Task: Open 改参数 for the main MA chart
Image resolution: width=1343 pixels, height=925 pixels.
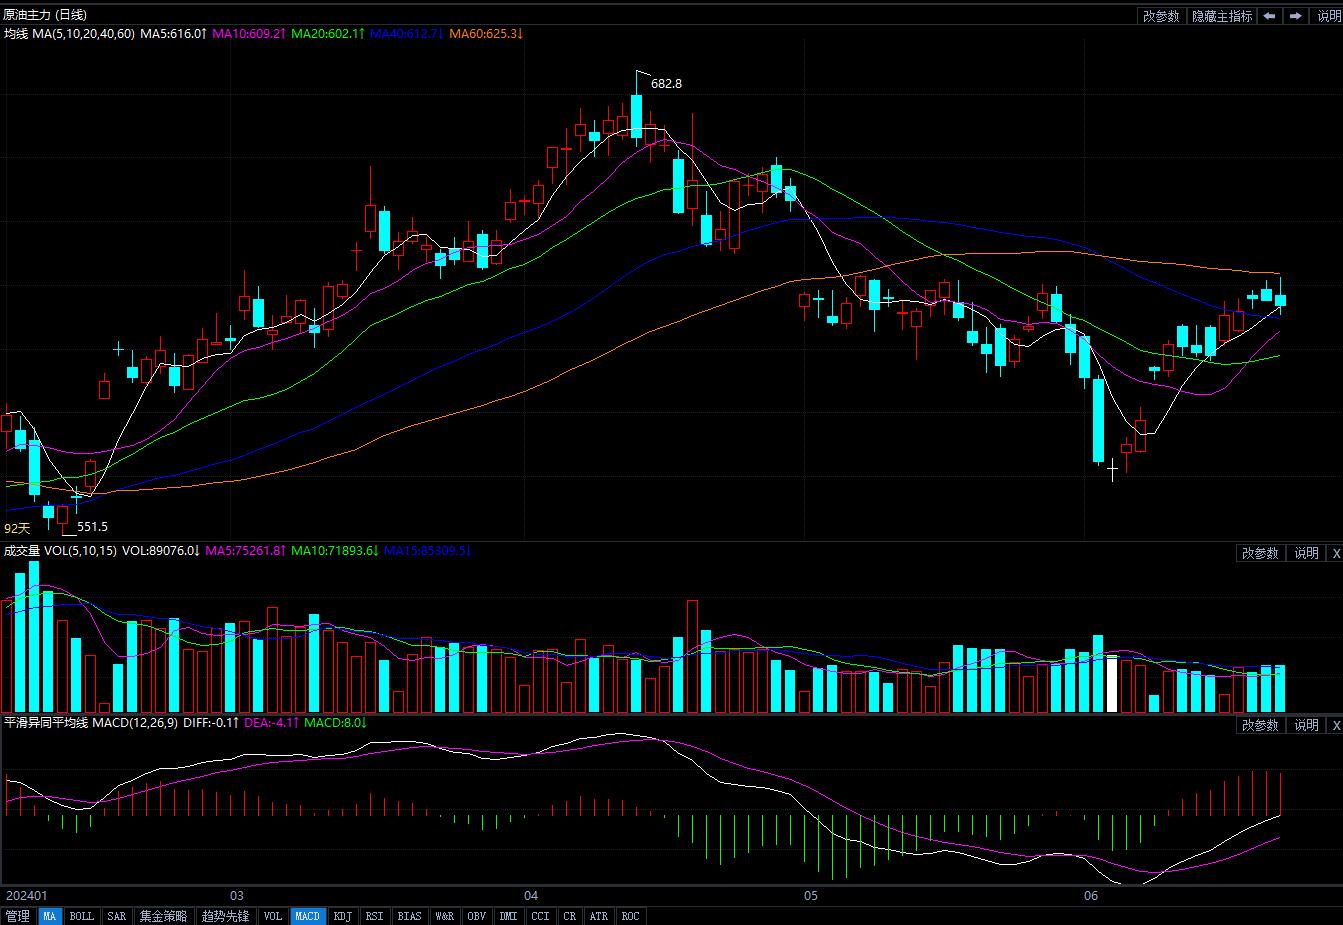Action: (1161, 16)
